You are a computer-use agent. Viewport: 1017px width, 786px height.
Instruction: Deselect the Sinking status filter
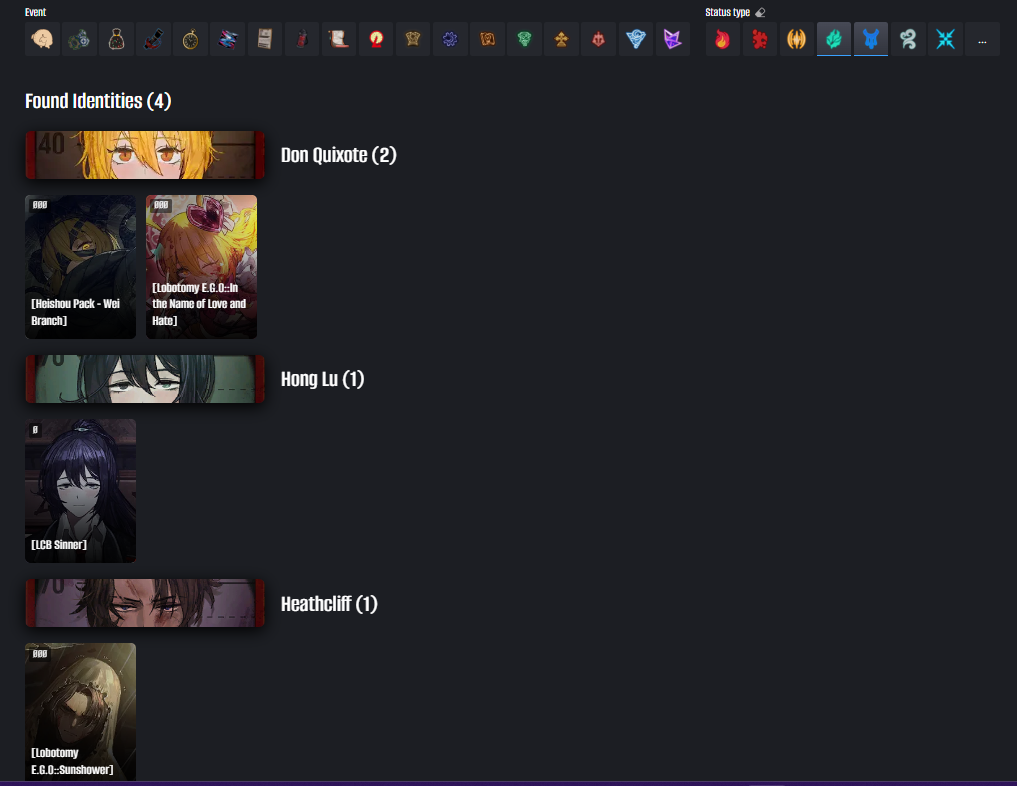coord(871,39)
